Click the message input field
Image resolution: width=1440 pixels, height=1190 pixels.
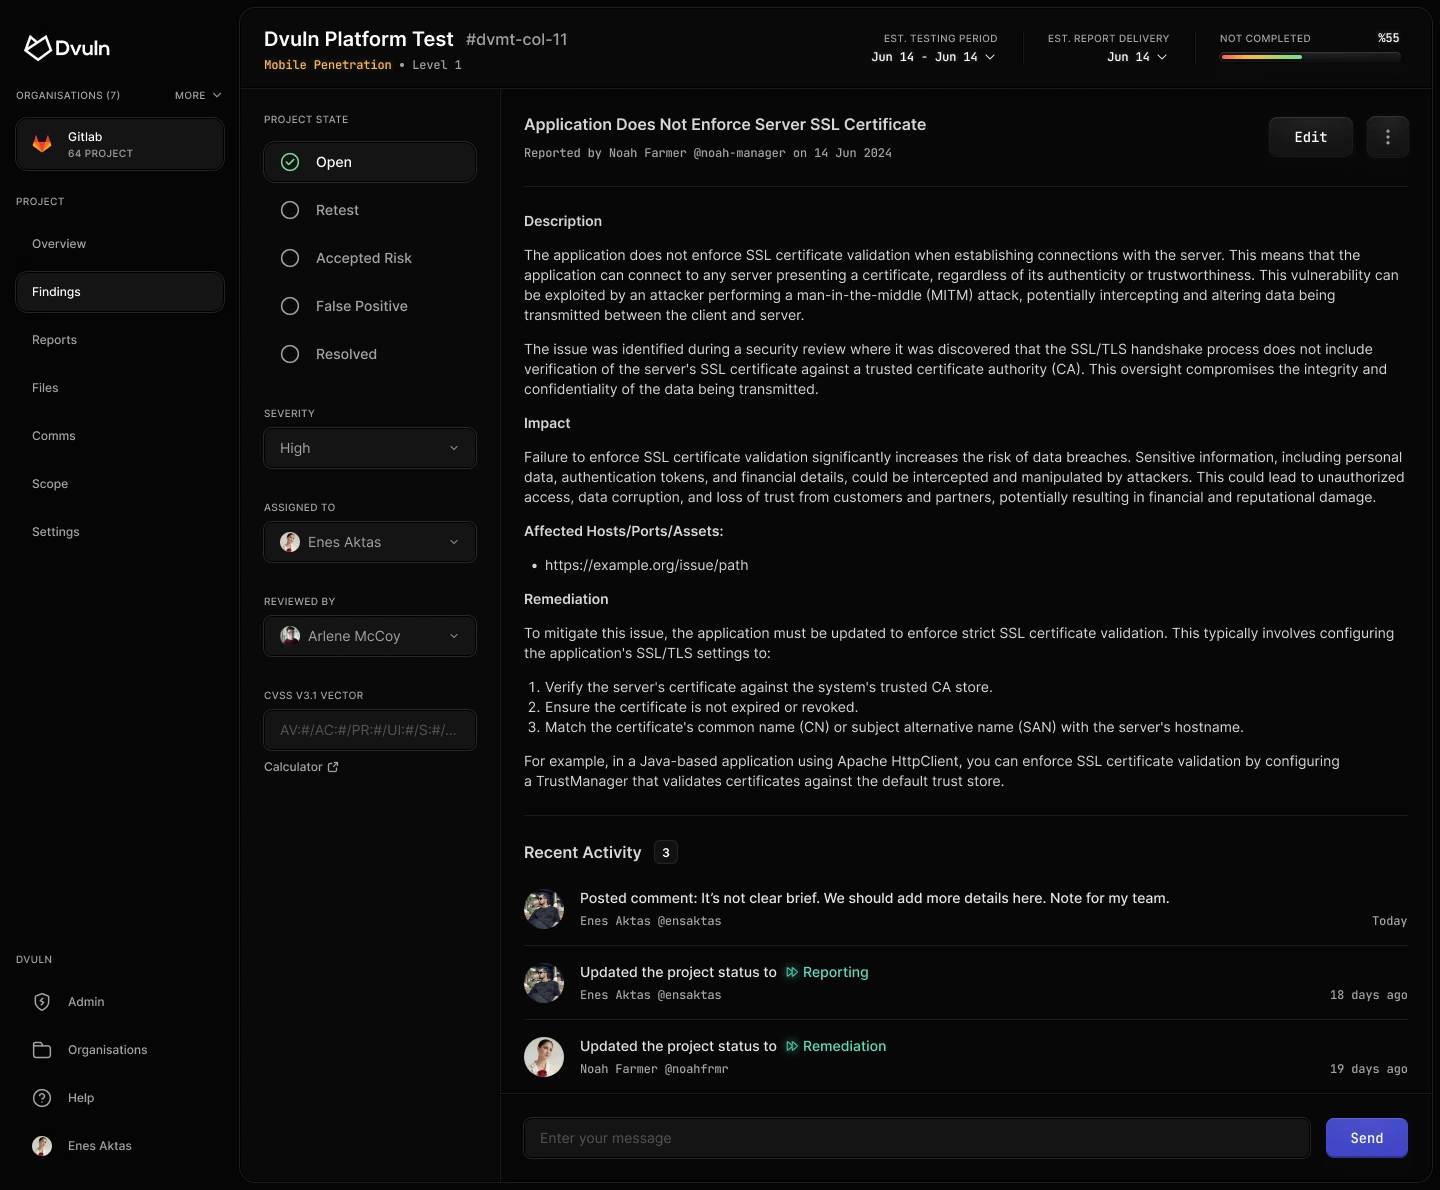click(x=917, y=1138)
